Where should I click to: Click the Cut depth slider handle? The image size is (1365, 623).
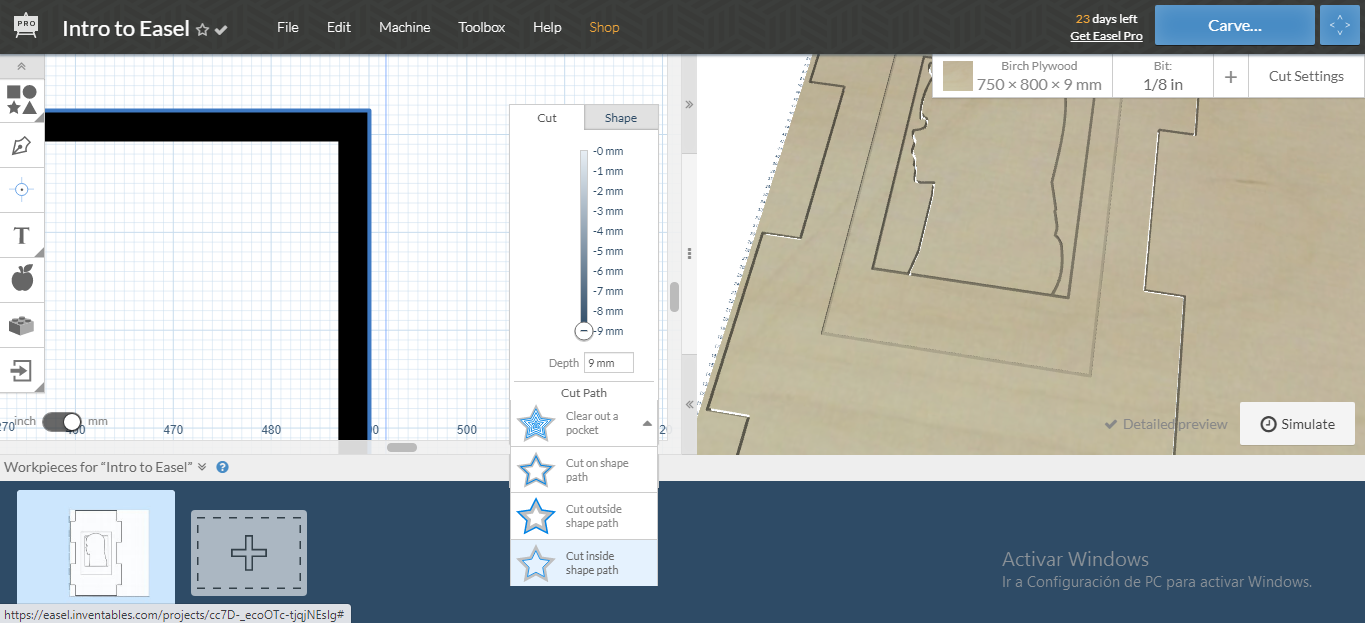(584, 331)
